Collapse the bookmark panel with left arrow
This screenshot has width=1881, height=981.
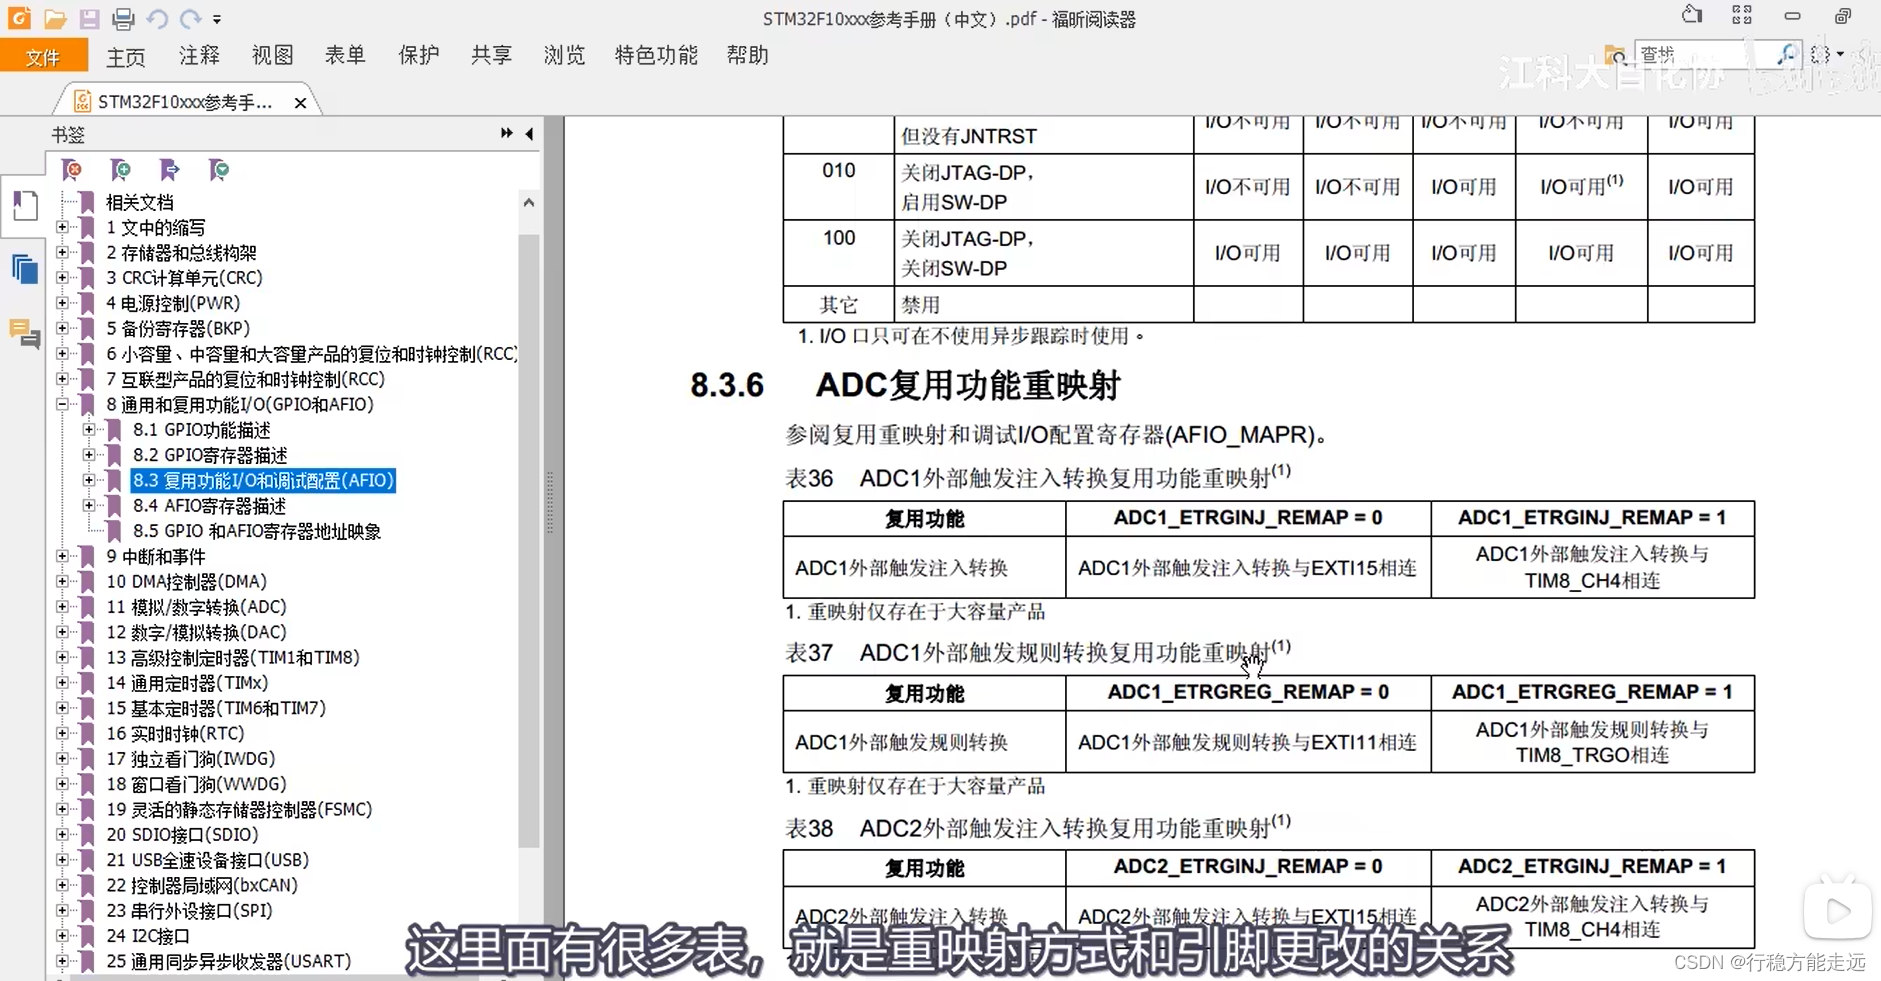click(x=529, y=133)
